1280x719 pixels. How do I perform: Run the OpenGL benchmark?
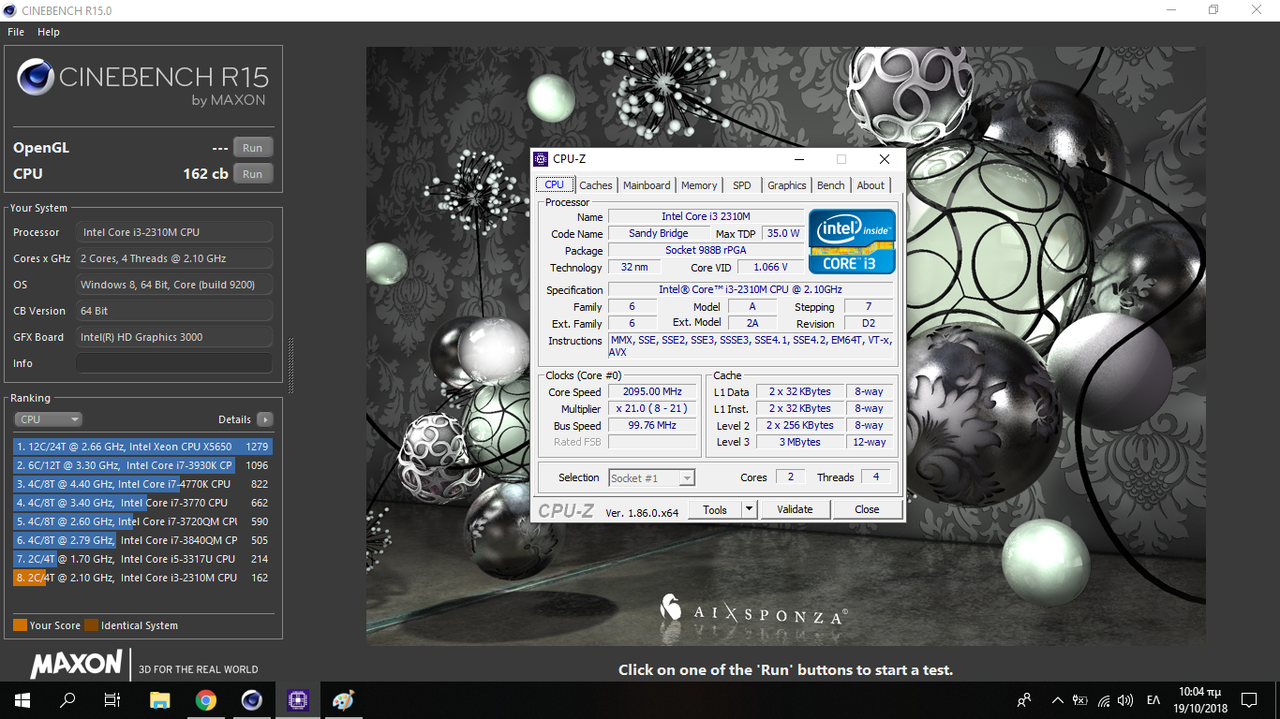click(253, 147)
